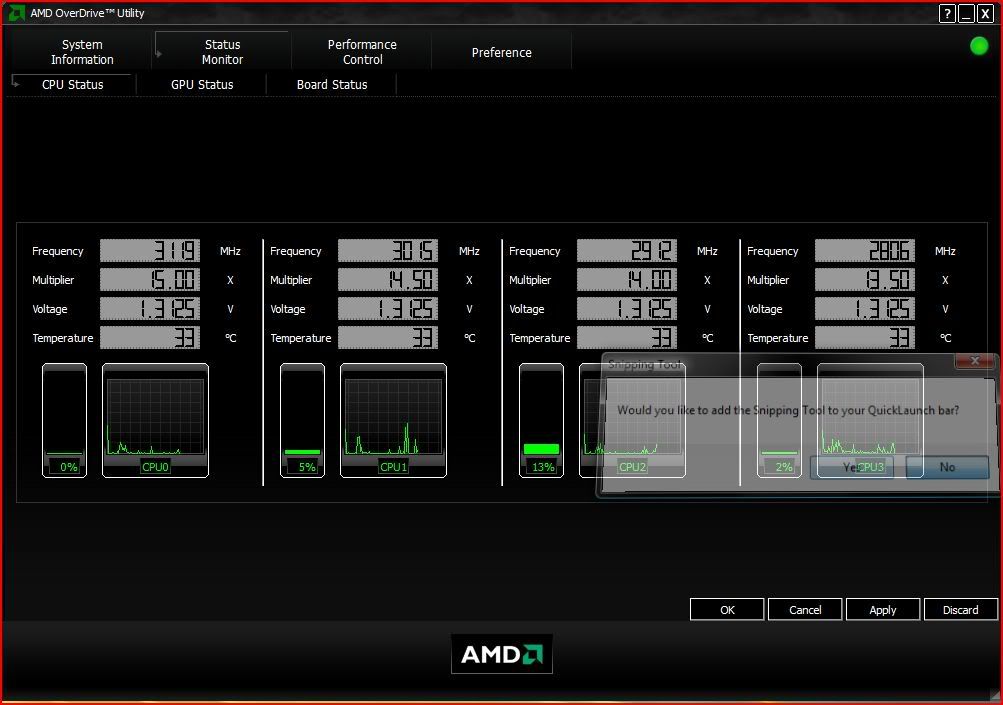The image size is (1003, 705).
Task: Select the CPU Status sub-tab
Action: [x=72, y=84]
